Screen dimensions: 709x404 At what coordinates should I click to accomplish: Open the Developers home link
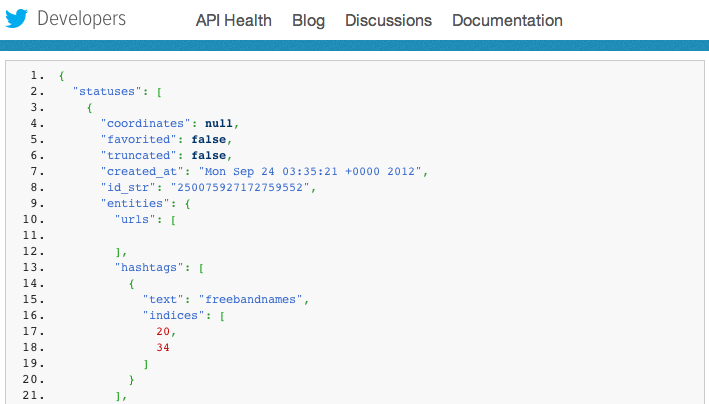[x=83, y=19]
